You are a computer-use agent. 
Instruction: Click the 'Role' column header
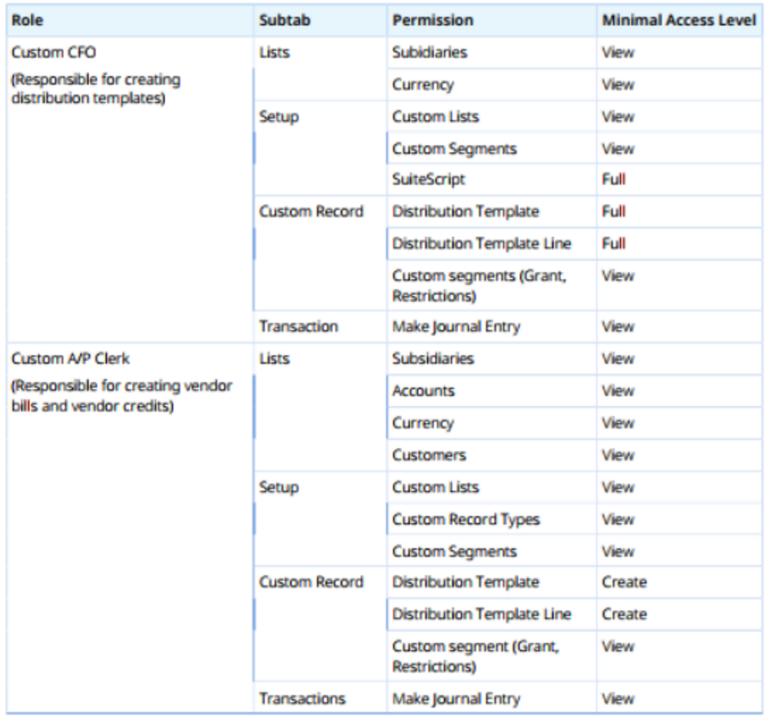pos(27,20)
